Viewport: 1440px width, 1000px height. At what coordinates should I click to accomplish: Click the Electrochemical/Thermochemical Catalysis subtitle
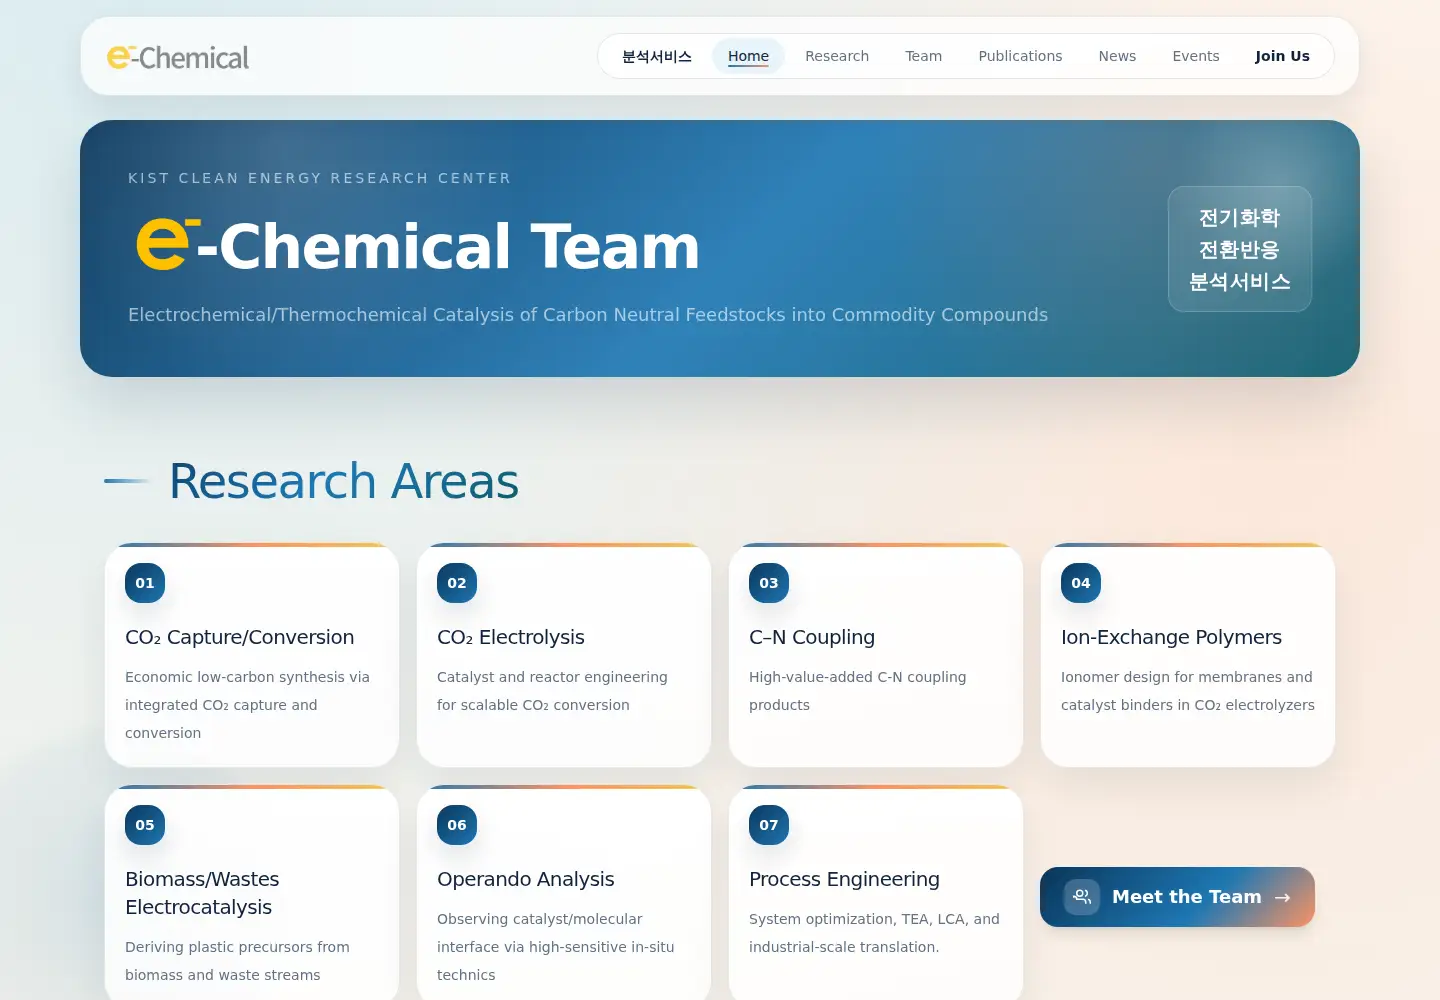(588, 314)
